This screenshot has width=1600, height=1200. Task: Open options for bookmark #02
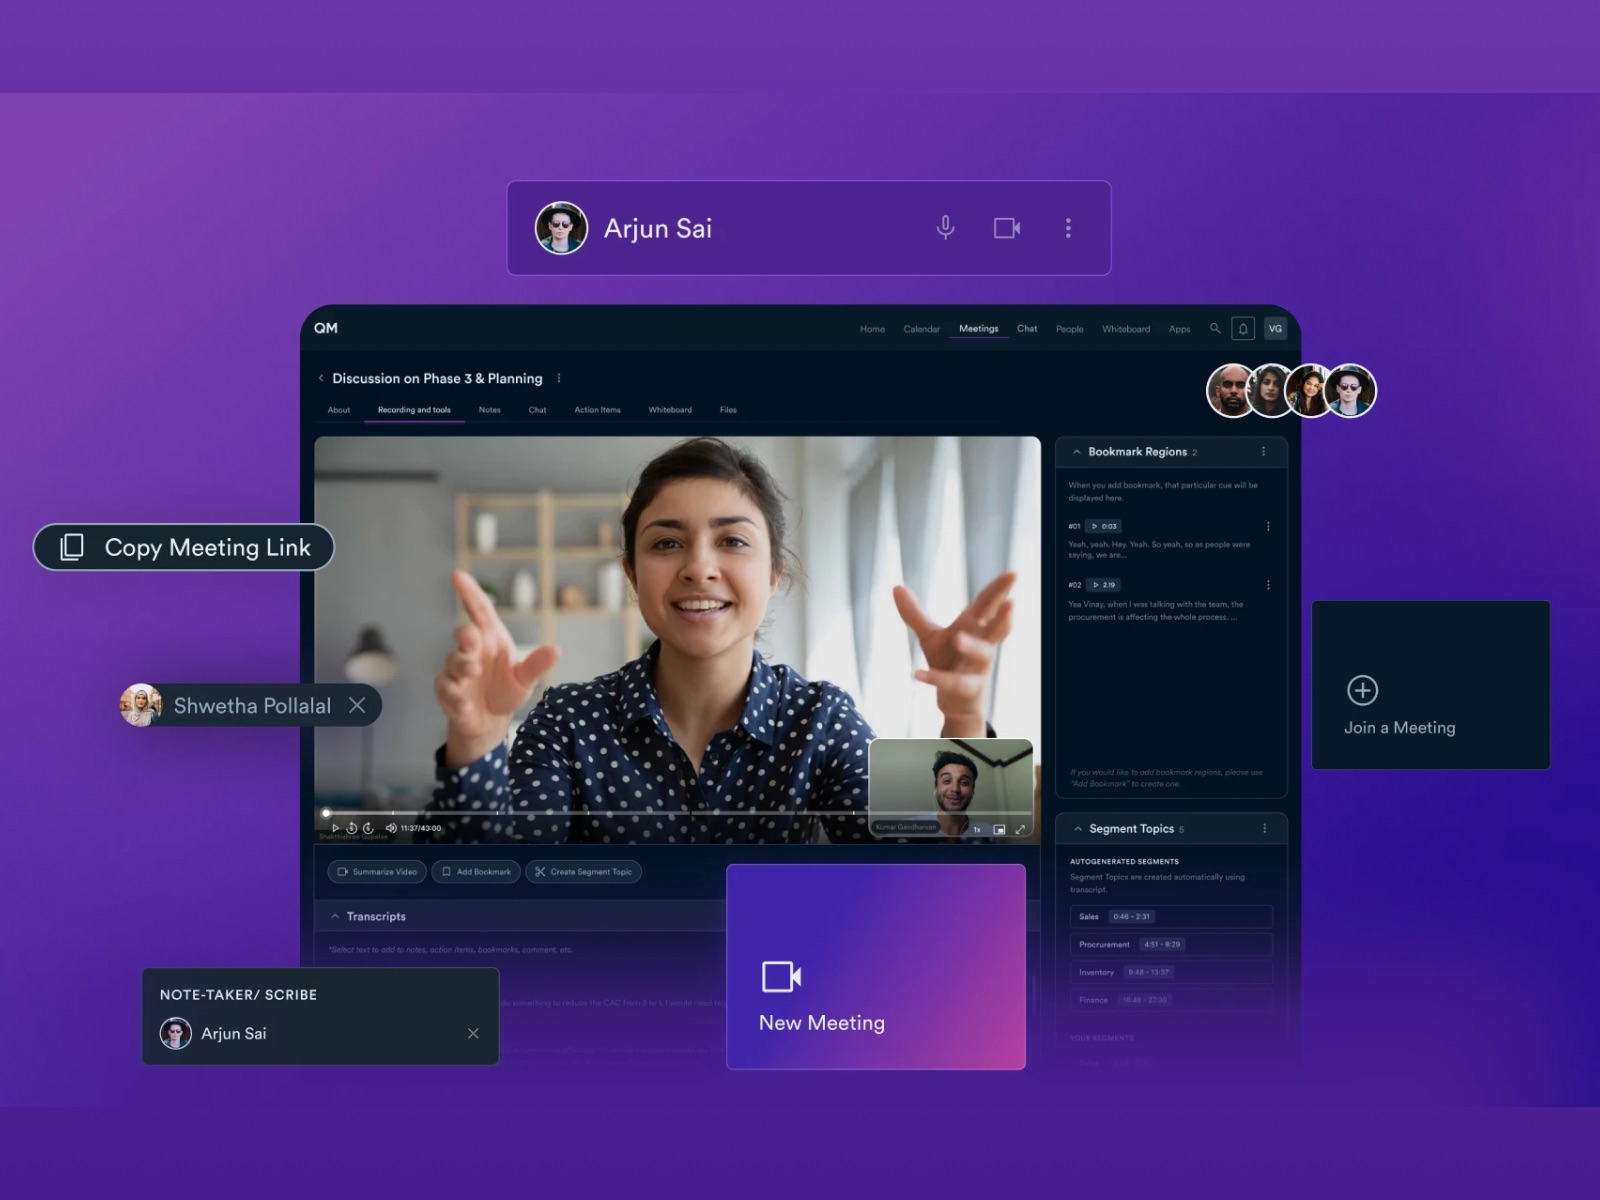coord(1269,585)
